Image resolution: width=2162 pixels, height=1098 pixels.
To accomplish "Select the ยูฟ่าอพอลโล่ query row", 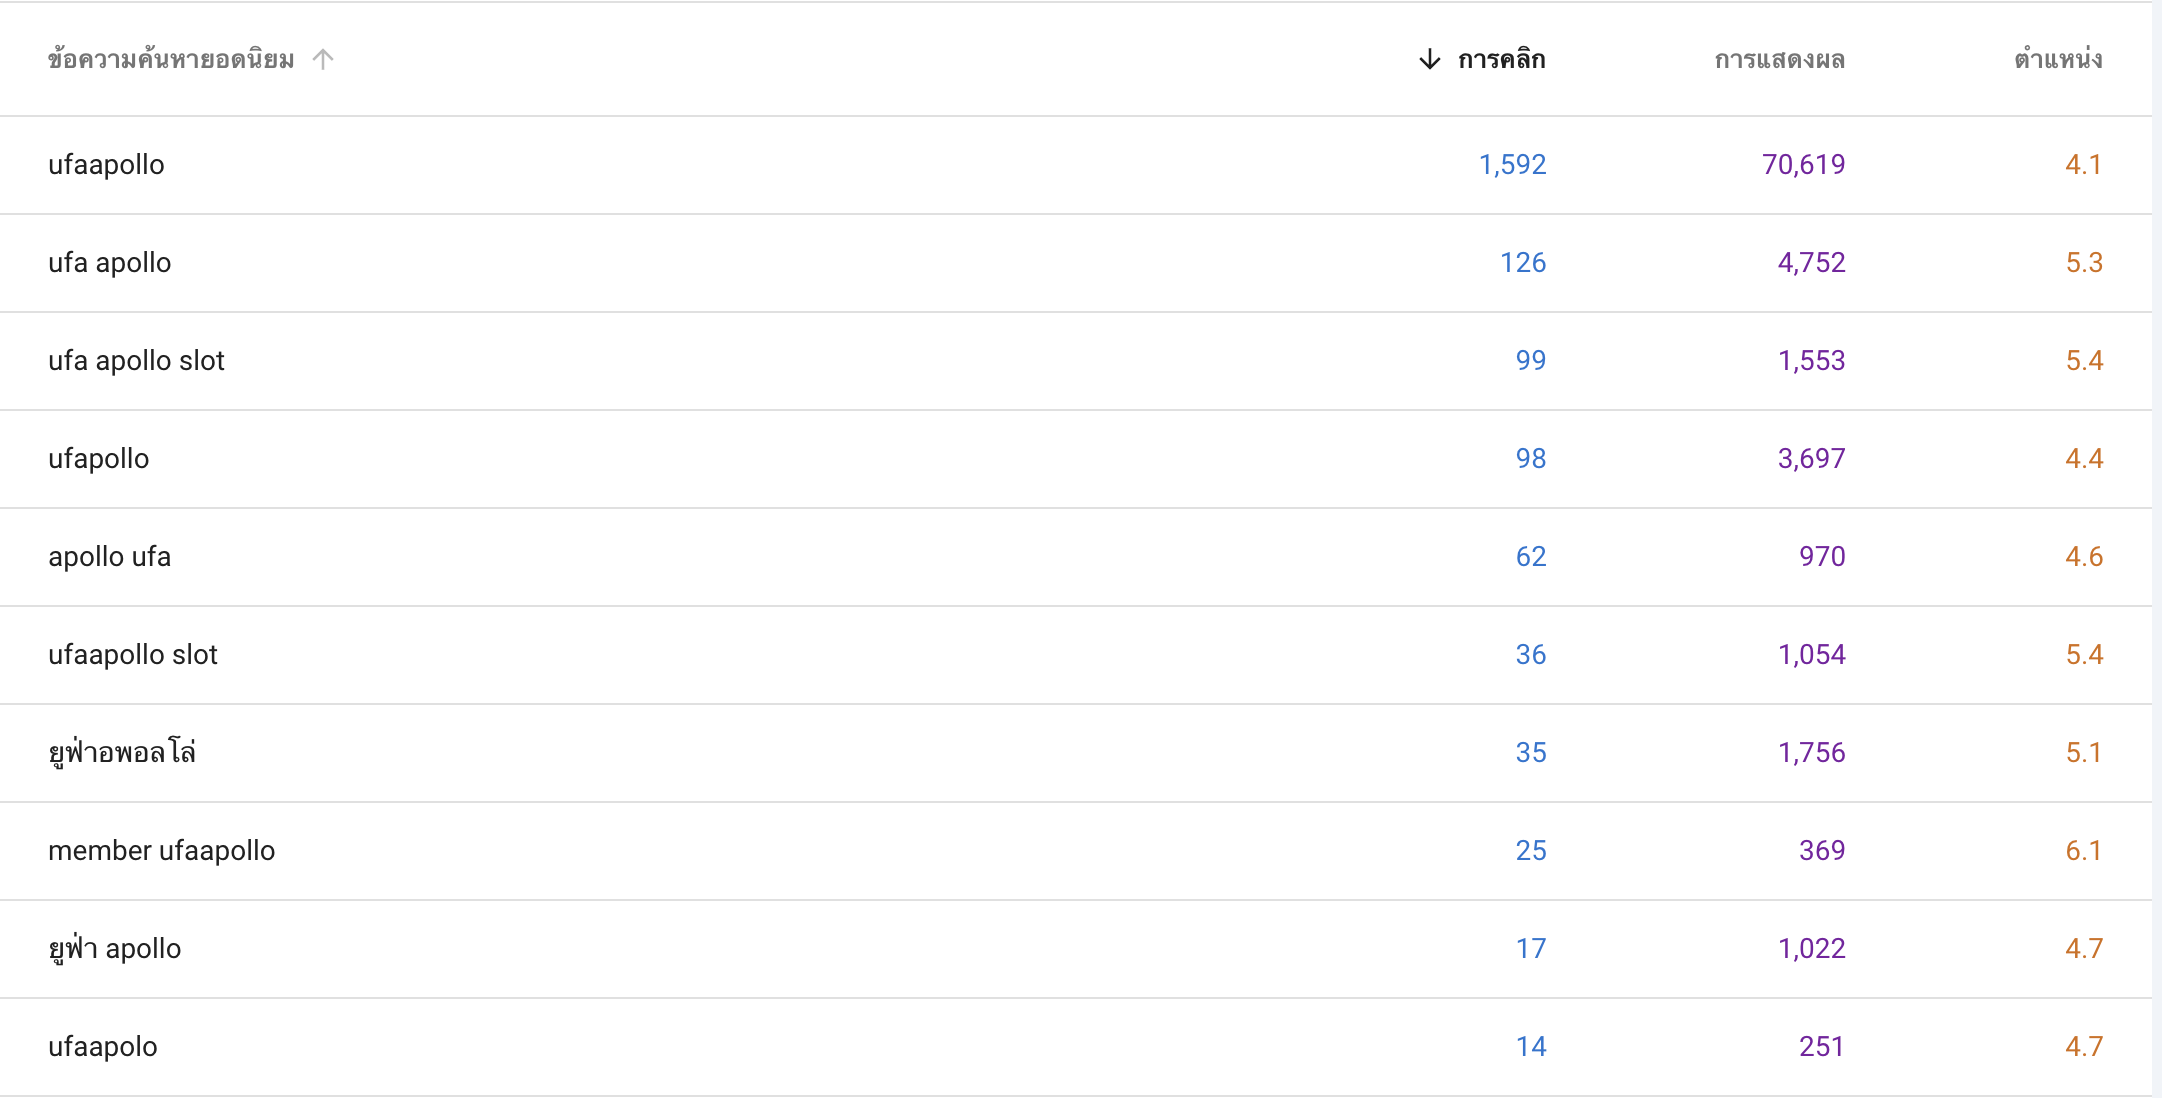I will pos(1076,753).
